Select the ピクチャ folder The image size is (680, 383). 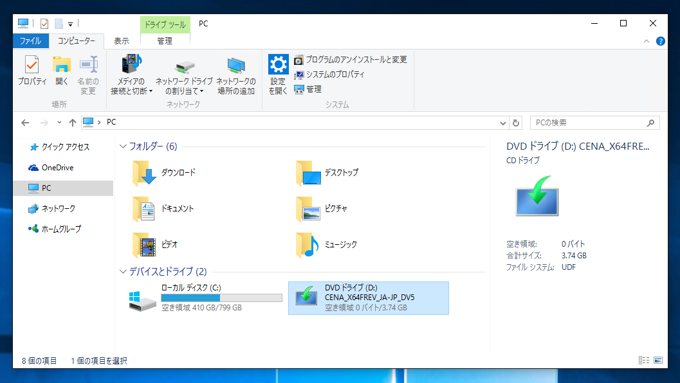pos(322,209)
